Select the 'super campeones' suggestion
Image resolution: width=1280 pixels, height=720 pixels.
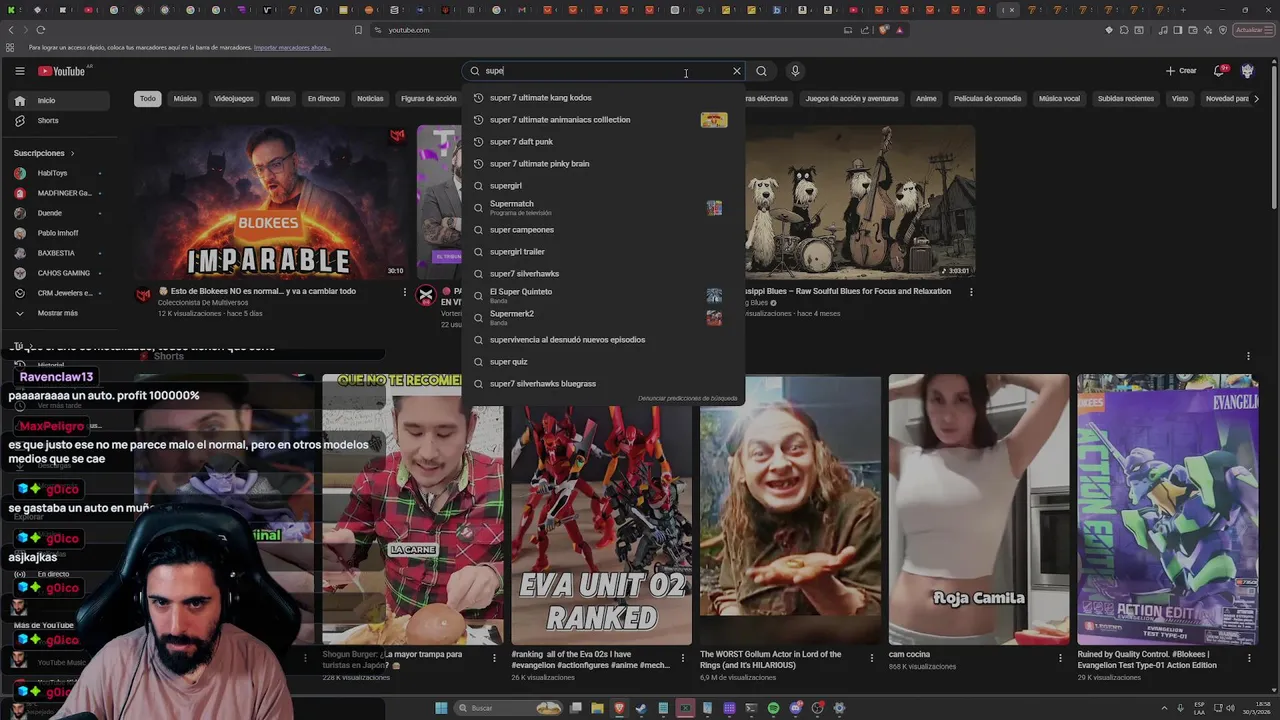tap(604, 230)
